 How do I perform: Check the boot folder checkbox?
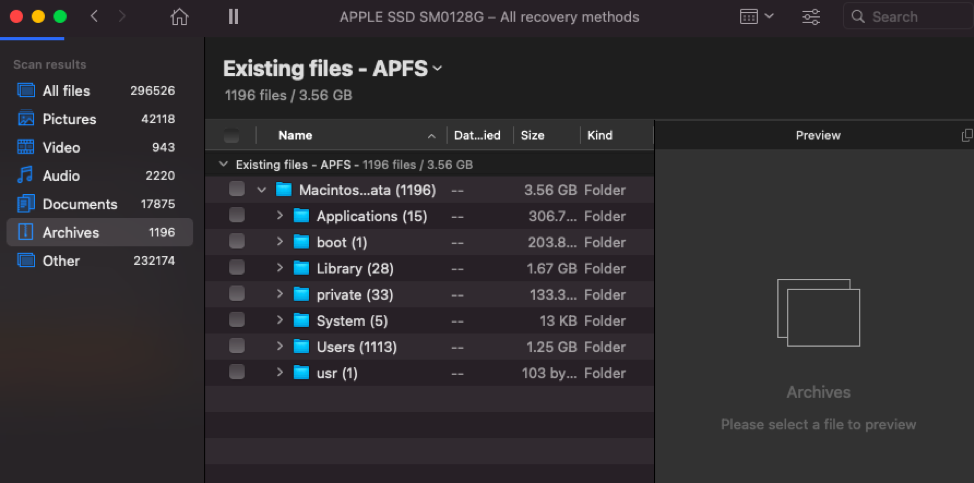(237, 241)
